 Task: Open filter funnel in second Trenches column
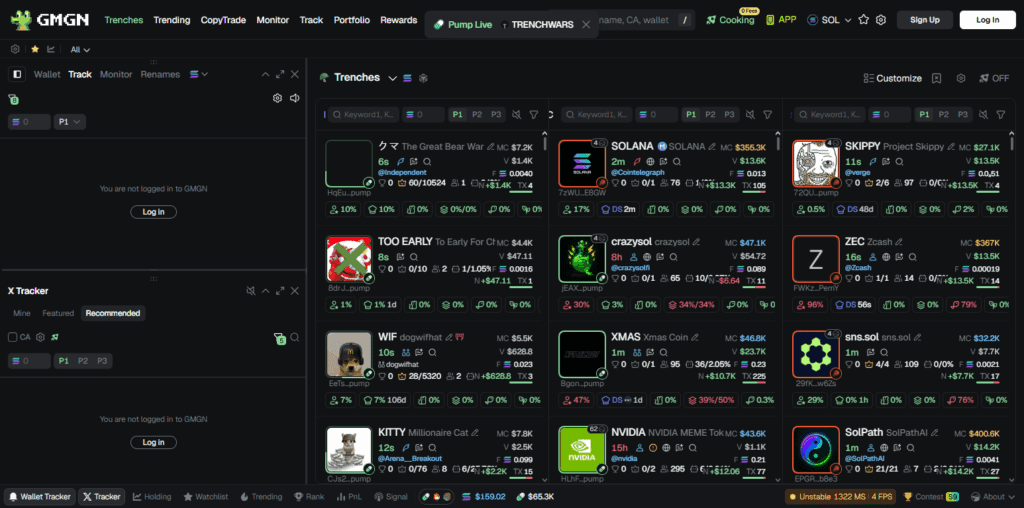(767, 114)
